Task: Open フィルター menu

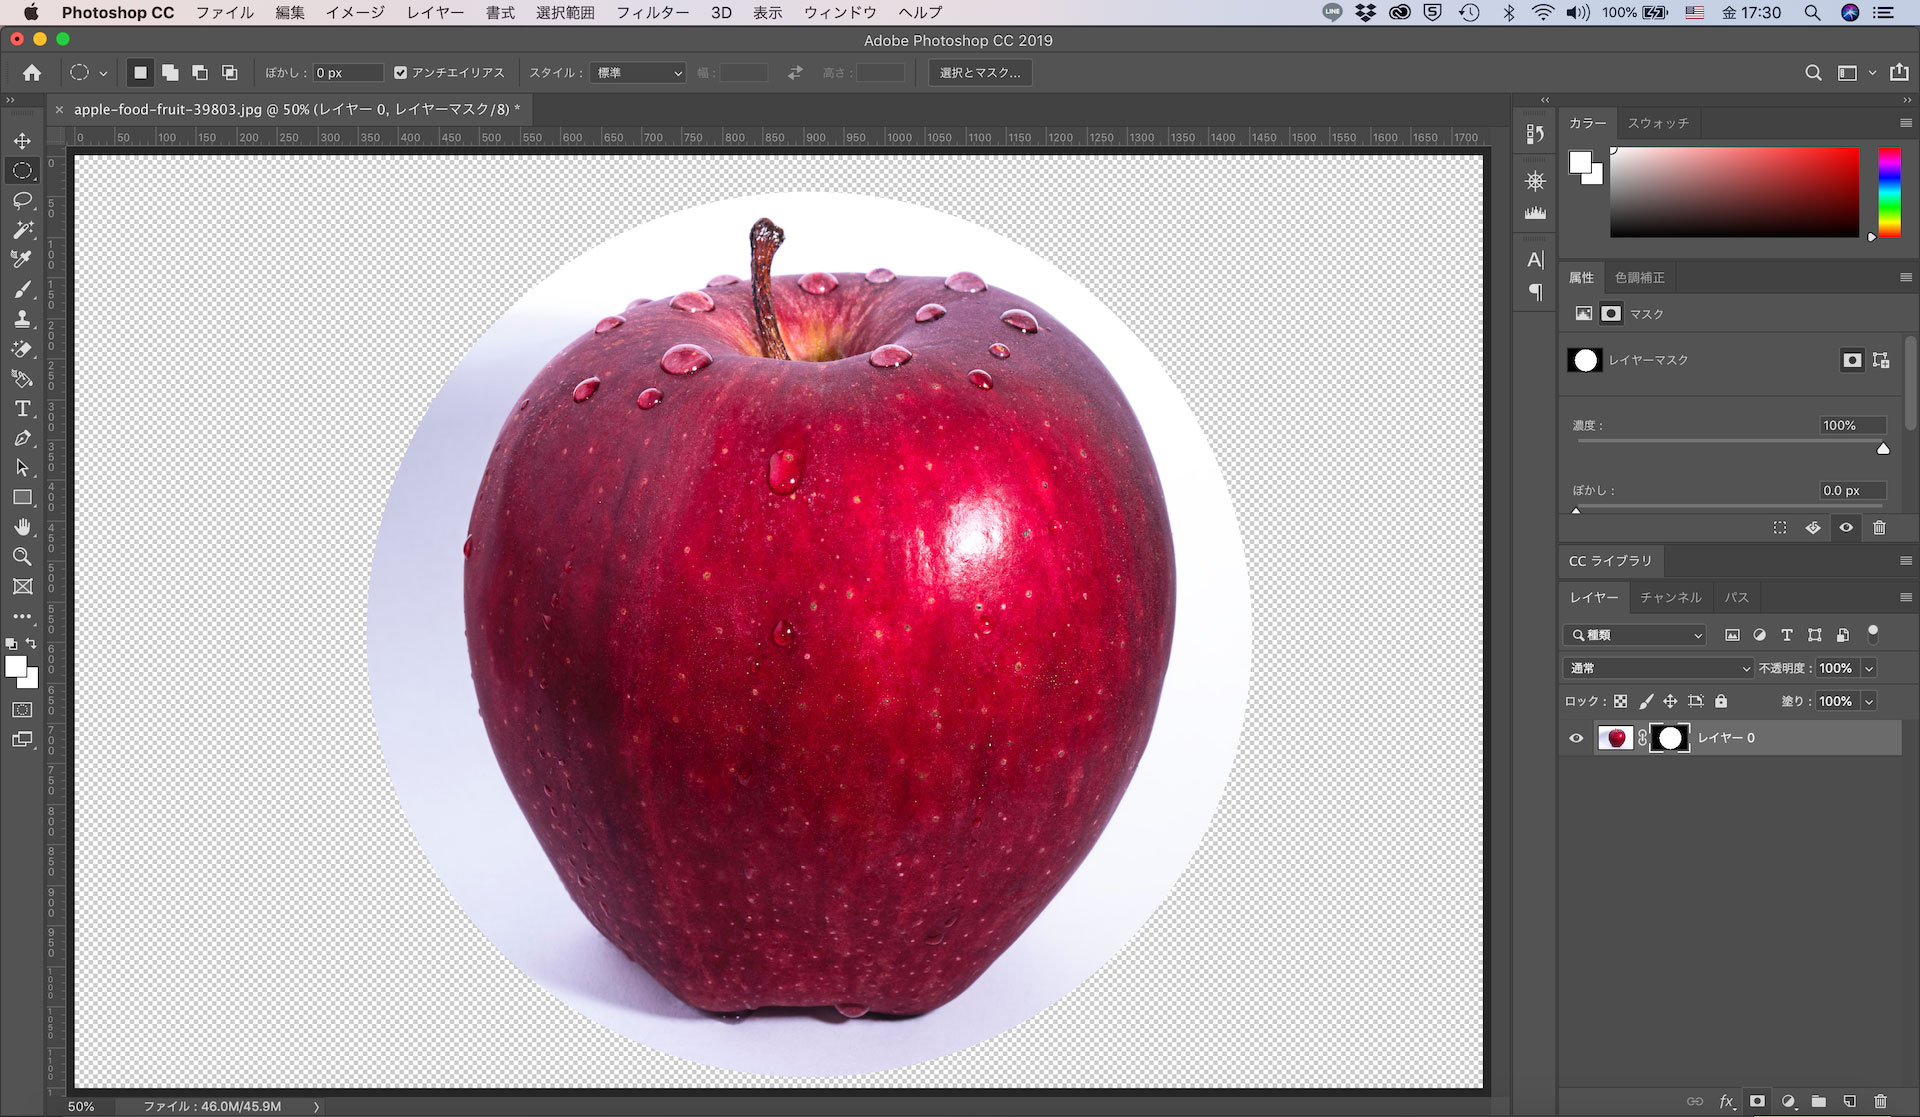Action: coord(652,12)
